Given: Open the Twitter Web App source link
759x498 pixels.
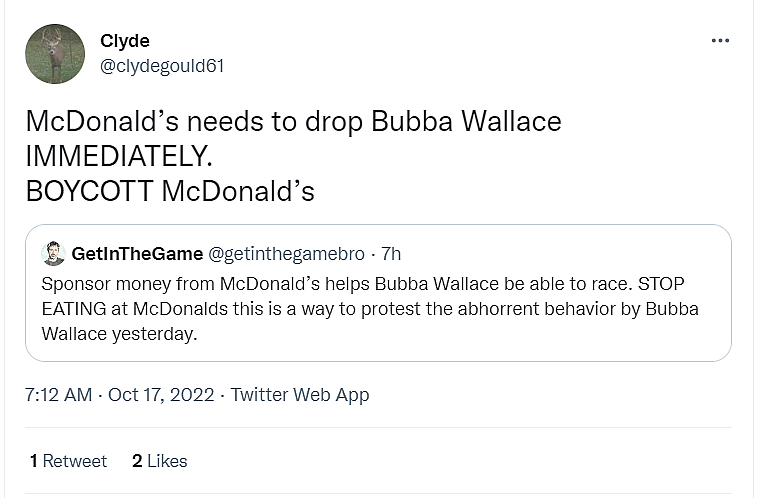Looking at the screenshot, I should click(300, 394).
